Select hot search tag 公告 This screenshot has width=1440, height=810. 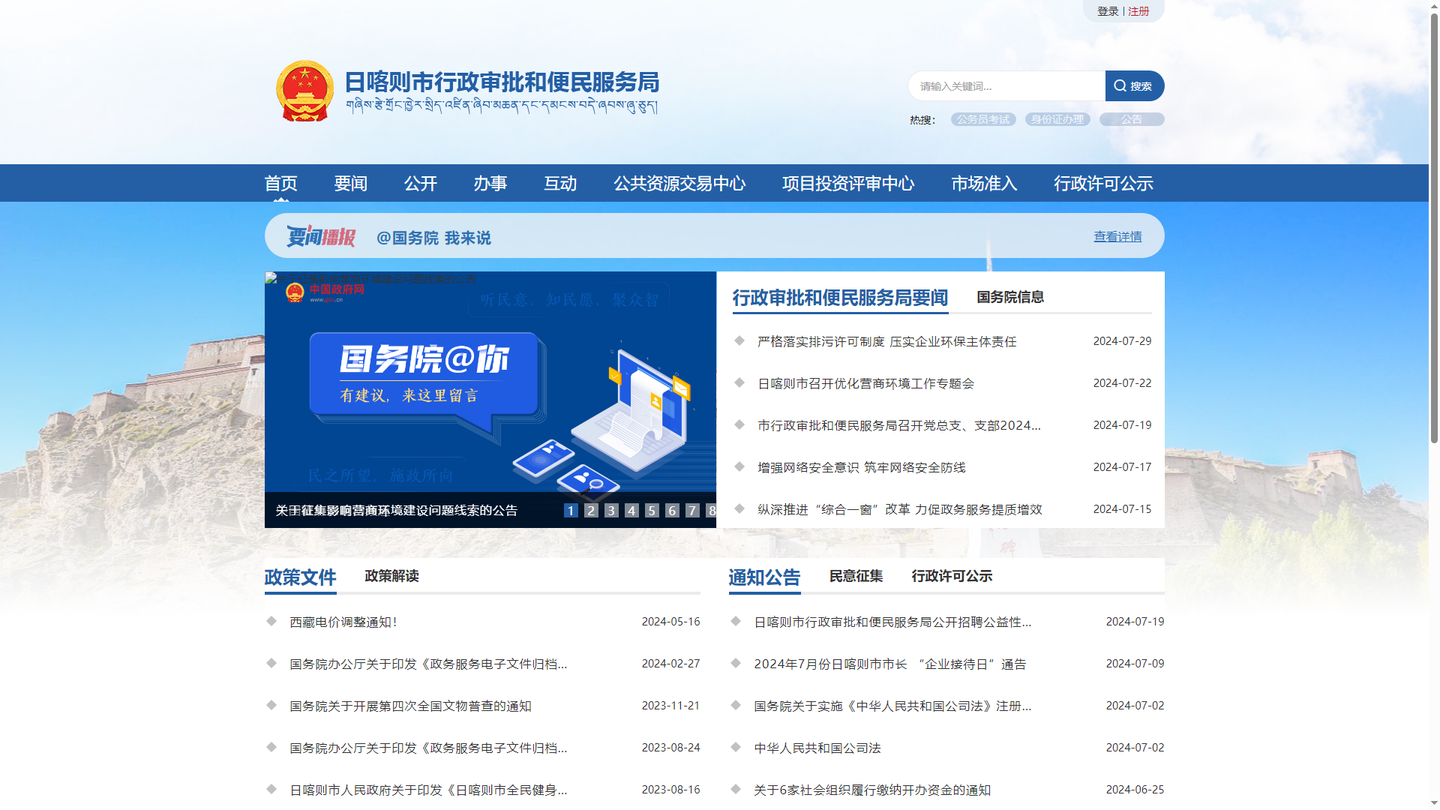point(1131,119)
